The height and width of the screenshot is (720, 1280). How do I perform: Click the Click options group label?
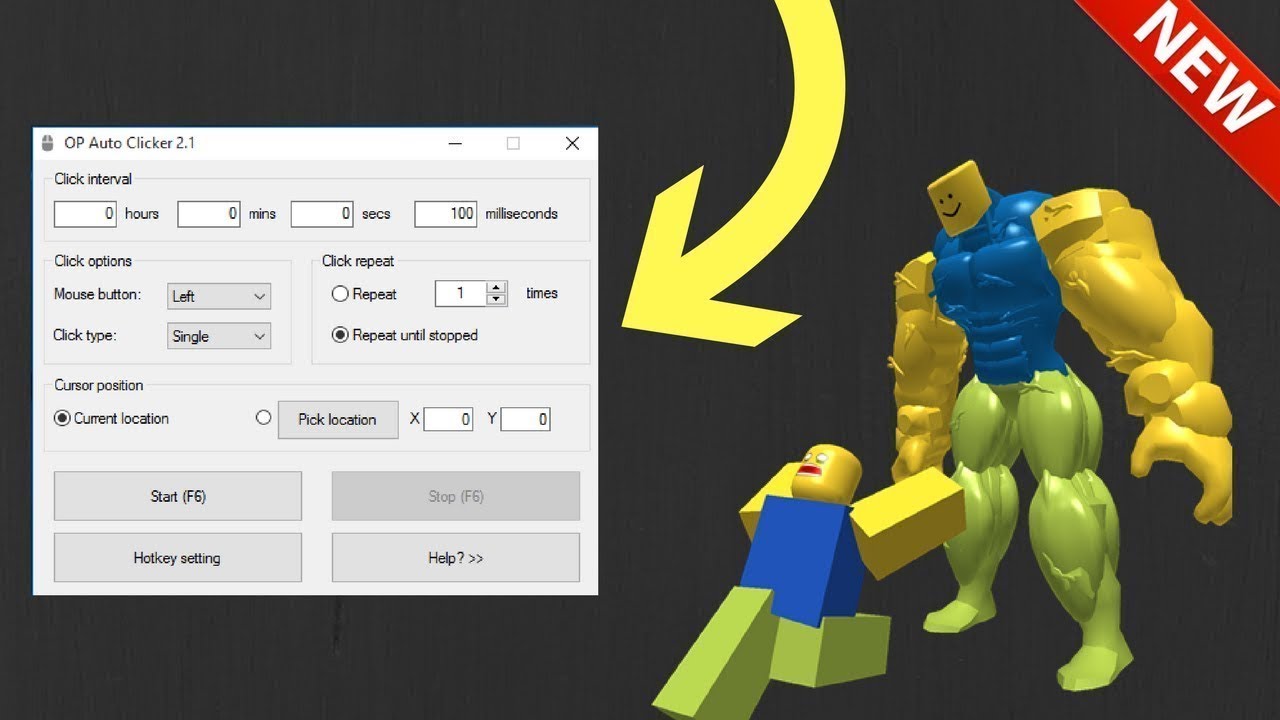[93, 261]
